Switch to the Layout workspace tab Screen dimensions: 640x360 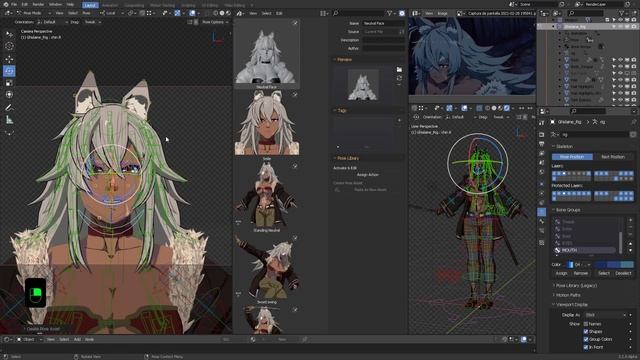tap(90, 5)
